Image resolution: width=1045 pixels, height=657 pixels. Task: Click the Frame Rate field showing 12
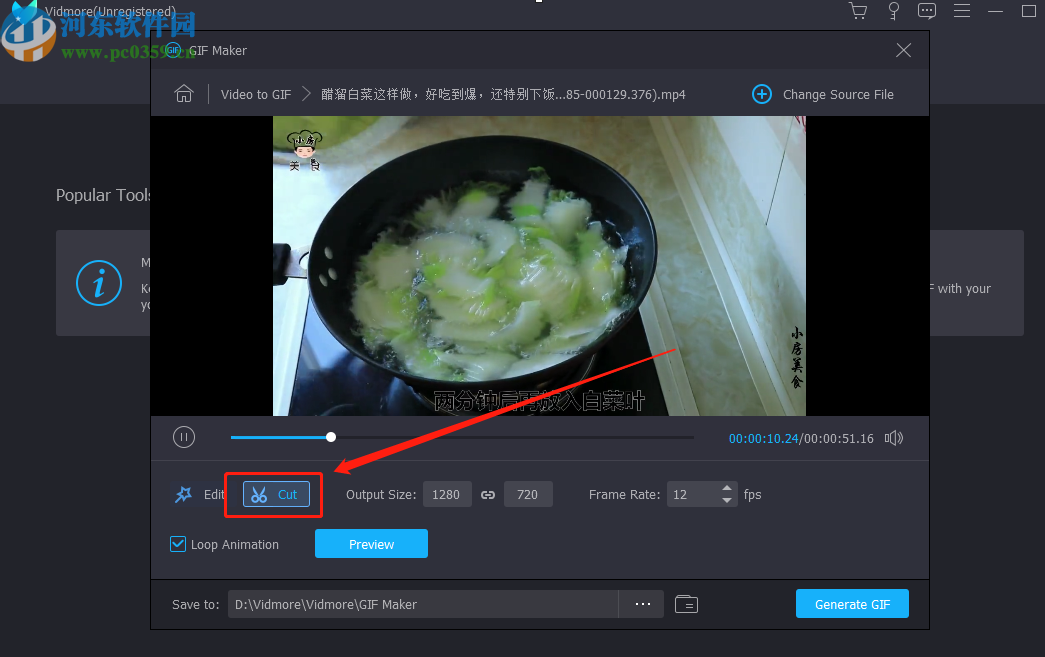694,494
